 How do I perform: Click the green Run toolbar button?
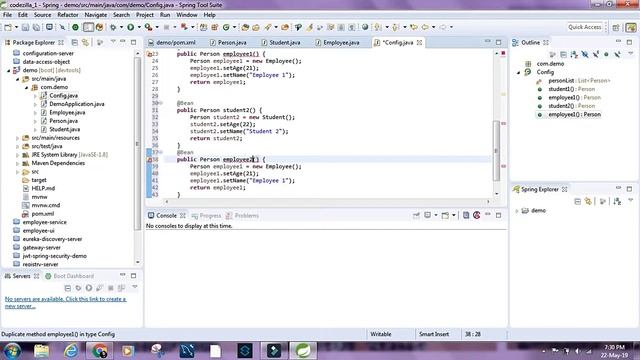coord(131,27)
